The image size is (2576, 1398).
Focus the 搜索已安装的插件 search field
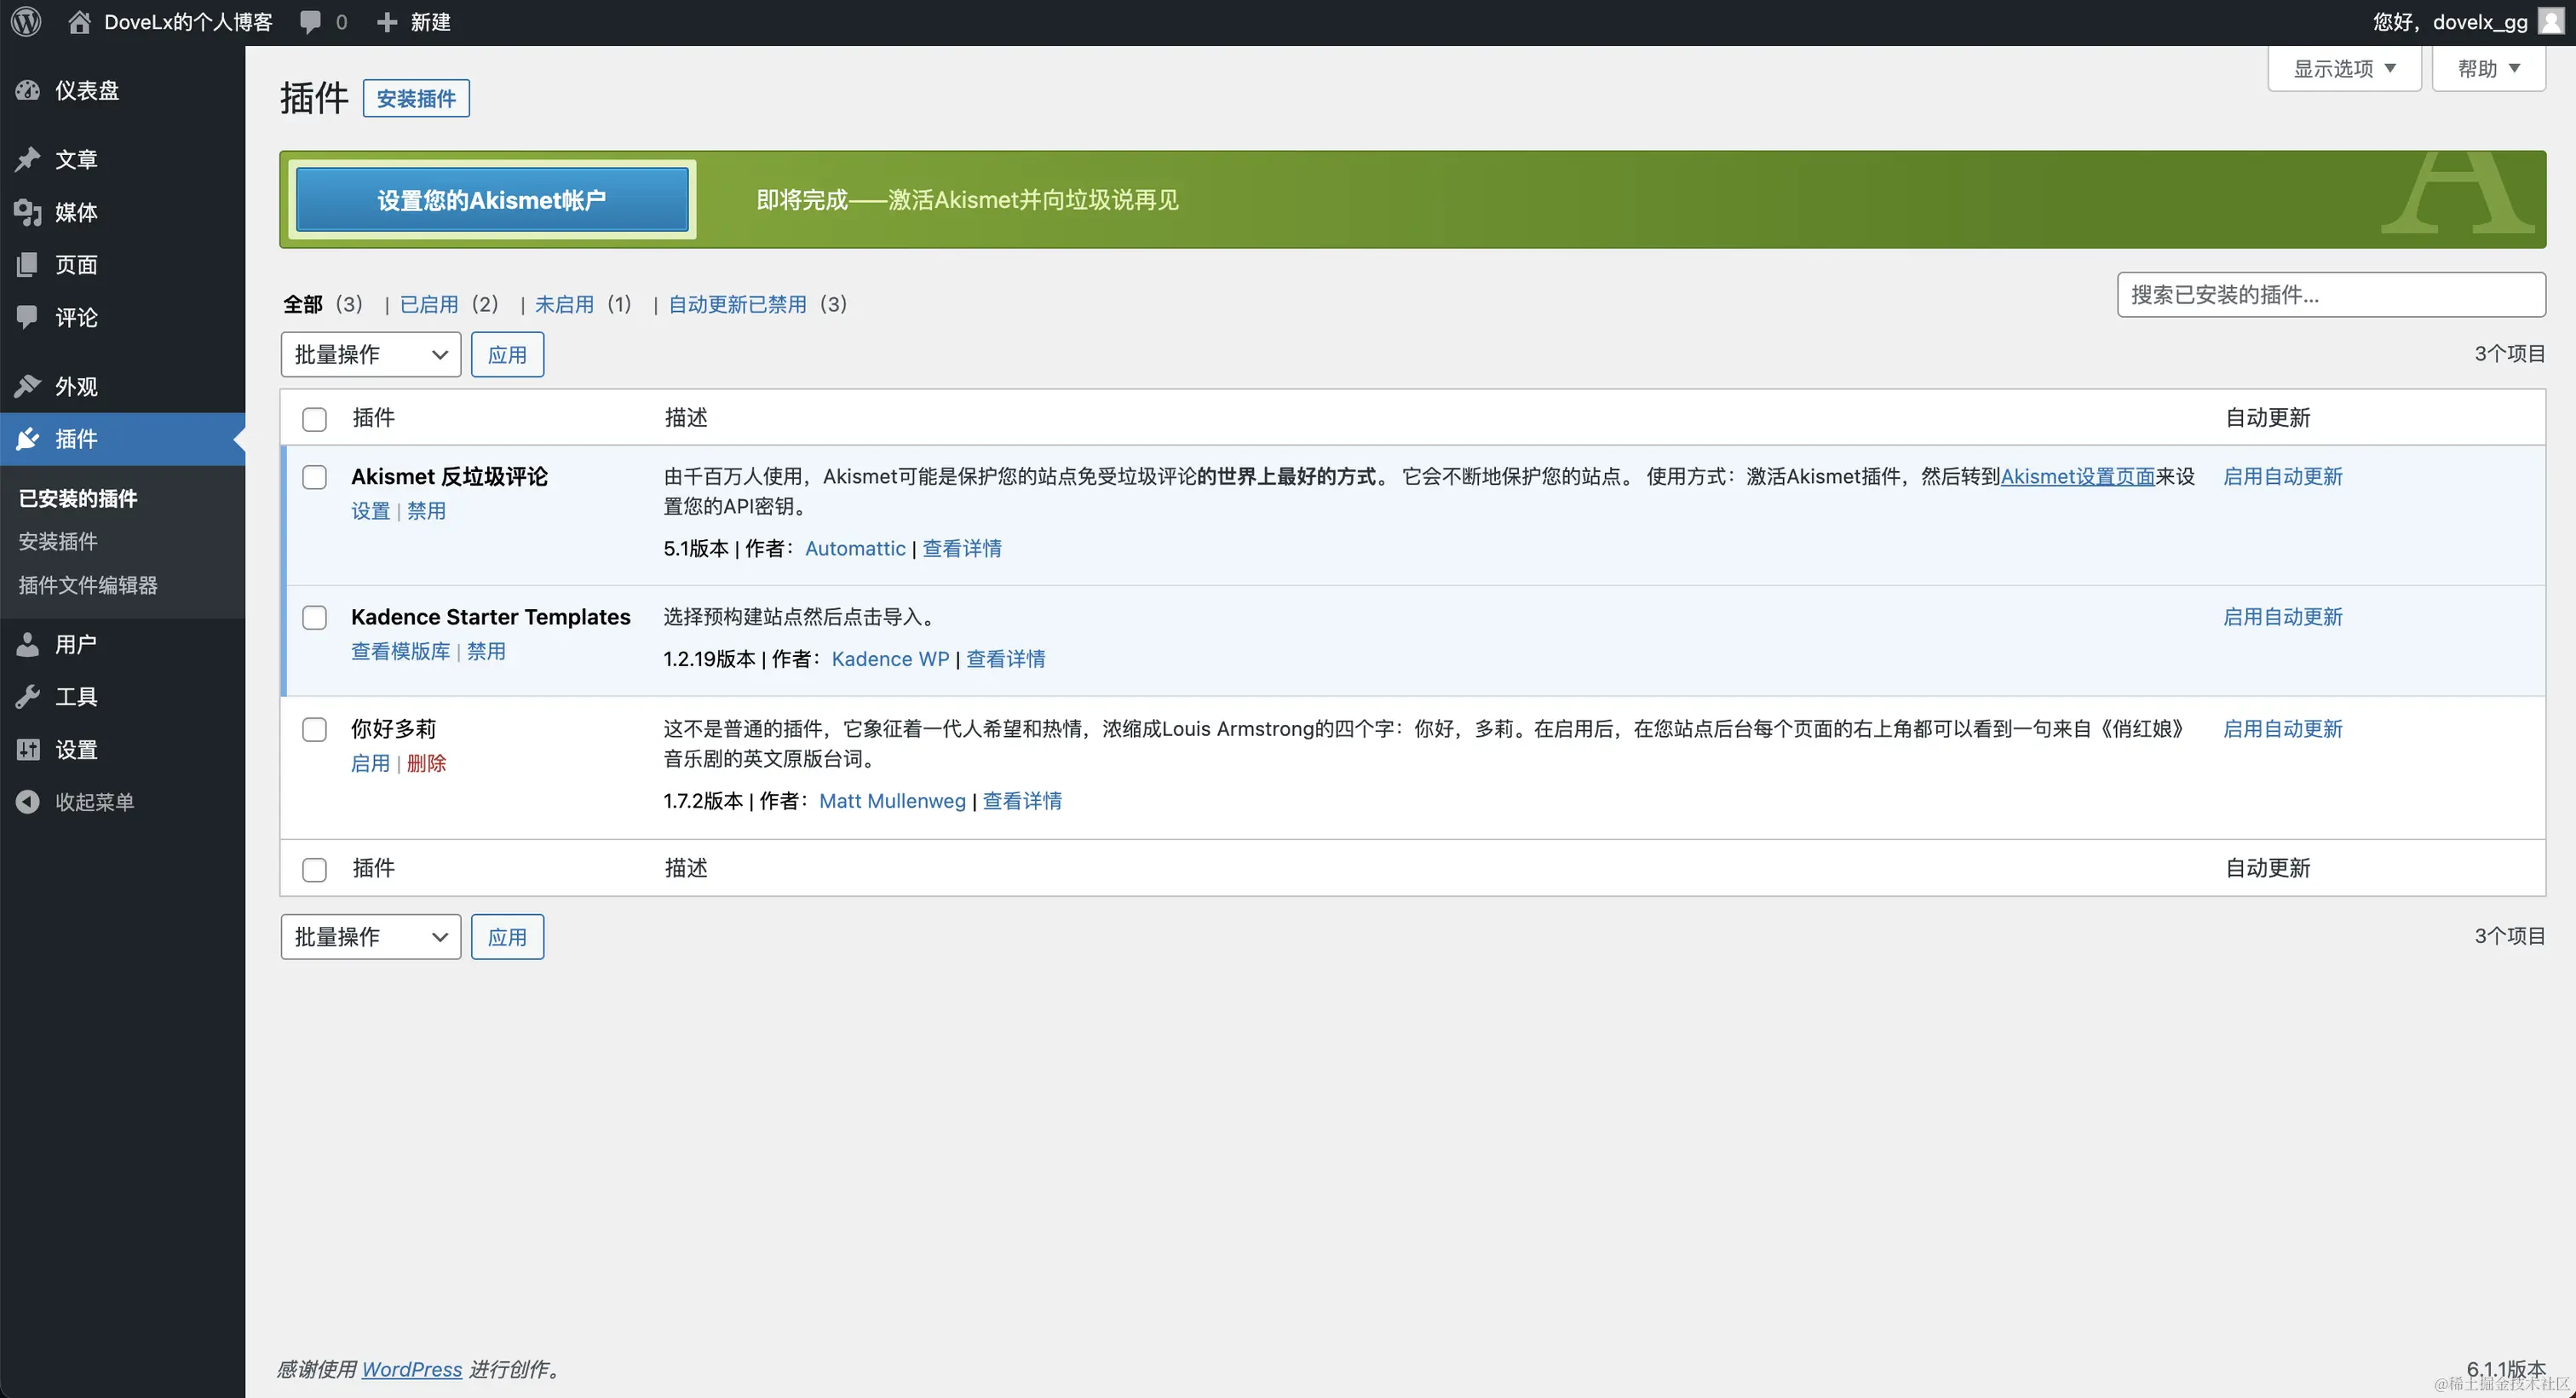coord(2330,294)
